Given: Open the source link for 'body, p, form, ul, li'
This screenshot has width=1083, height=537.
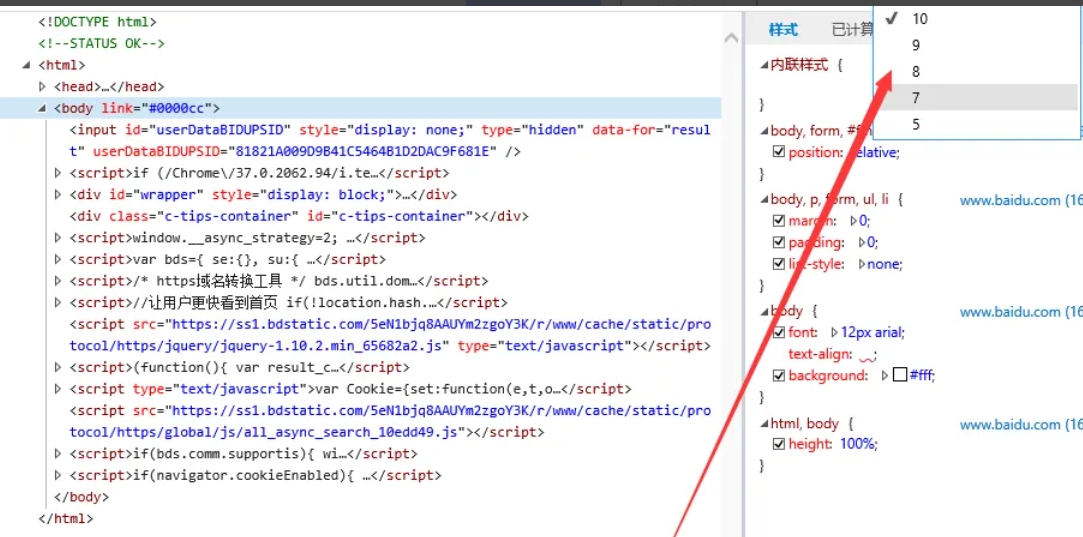Looking at the screenshot, I should point(1021,200).
